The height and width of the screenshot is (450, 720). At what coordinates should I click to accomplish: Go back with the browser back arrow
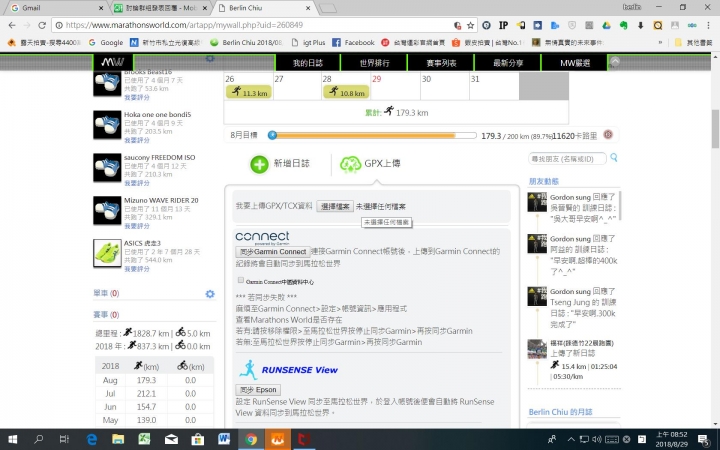12,25
